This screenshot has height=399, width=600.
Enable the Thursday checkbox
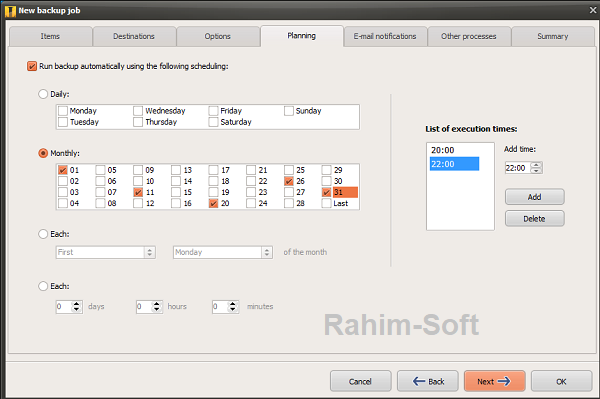point(138,122)
